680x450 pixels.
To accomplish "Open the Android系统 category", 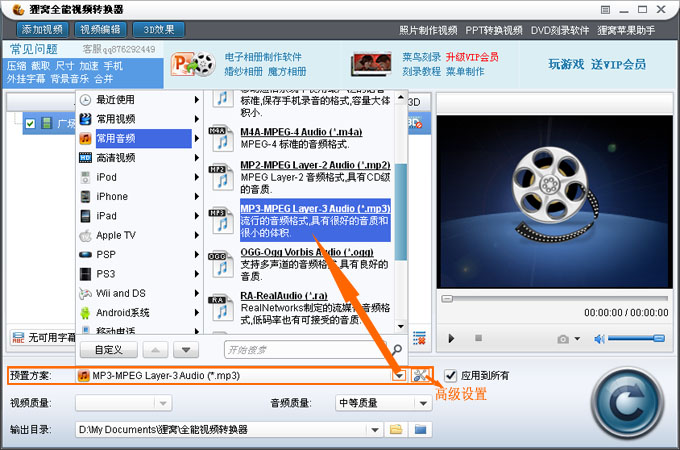I will tap(139, 313).
